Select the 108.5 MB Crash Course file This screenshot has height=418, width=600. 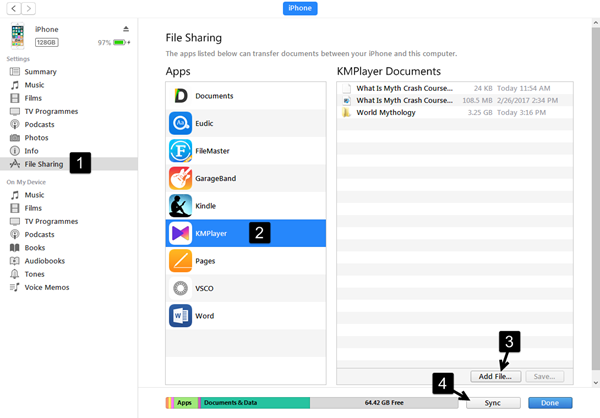[455, 100]
